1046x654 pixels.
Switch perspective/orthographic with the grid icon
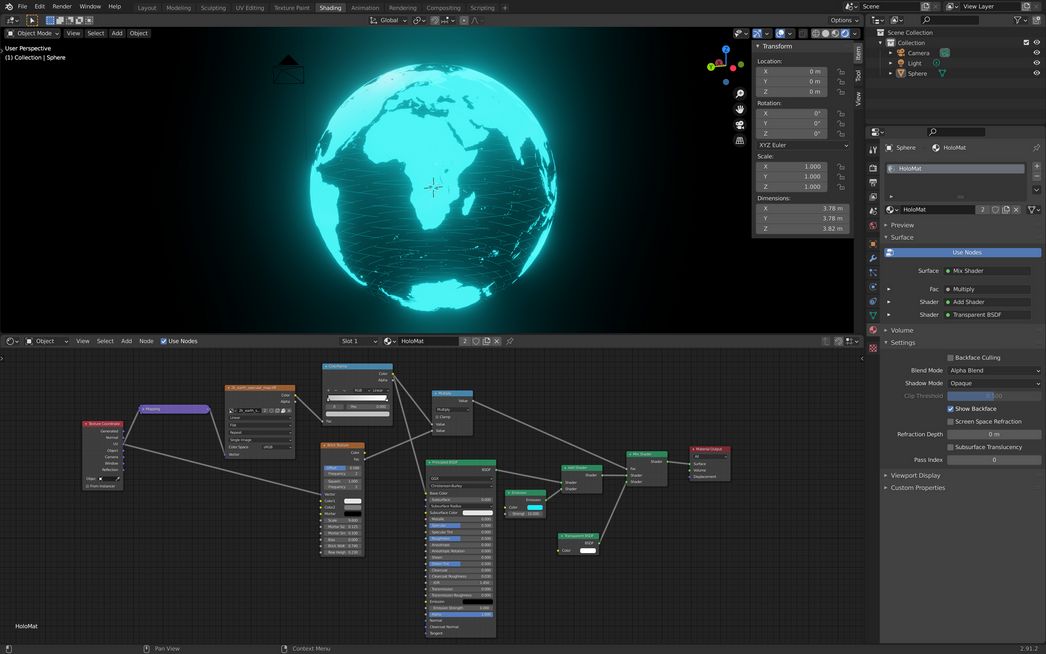[x=739, y=140]
